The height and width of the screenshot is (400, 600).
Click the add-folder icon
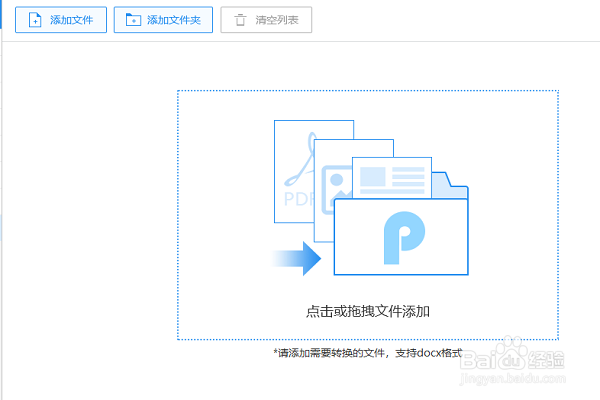tap(134, 20)
